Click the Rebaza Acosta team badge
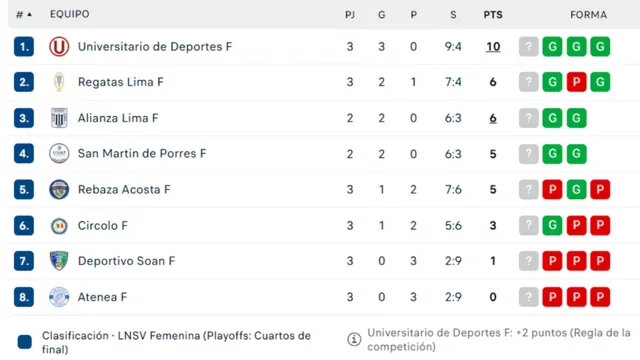This screenshot has width=640, height=360. (x=59, y=189)
